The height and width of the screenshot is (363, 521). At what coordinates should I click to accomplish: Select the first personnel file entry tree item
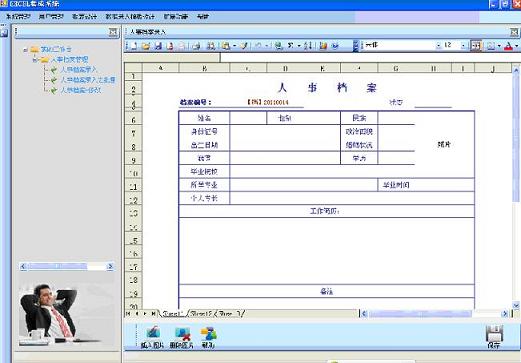click(78, 70)
